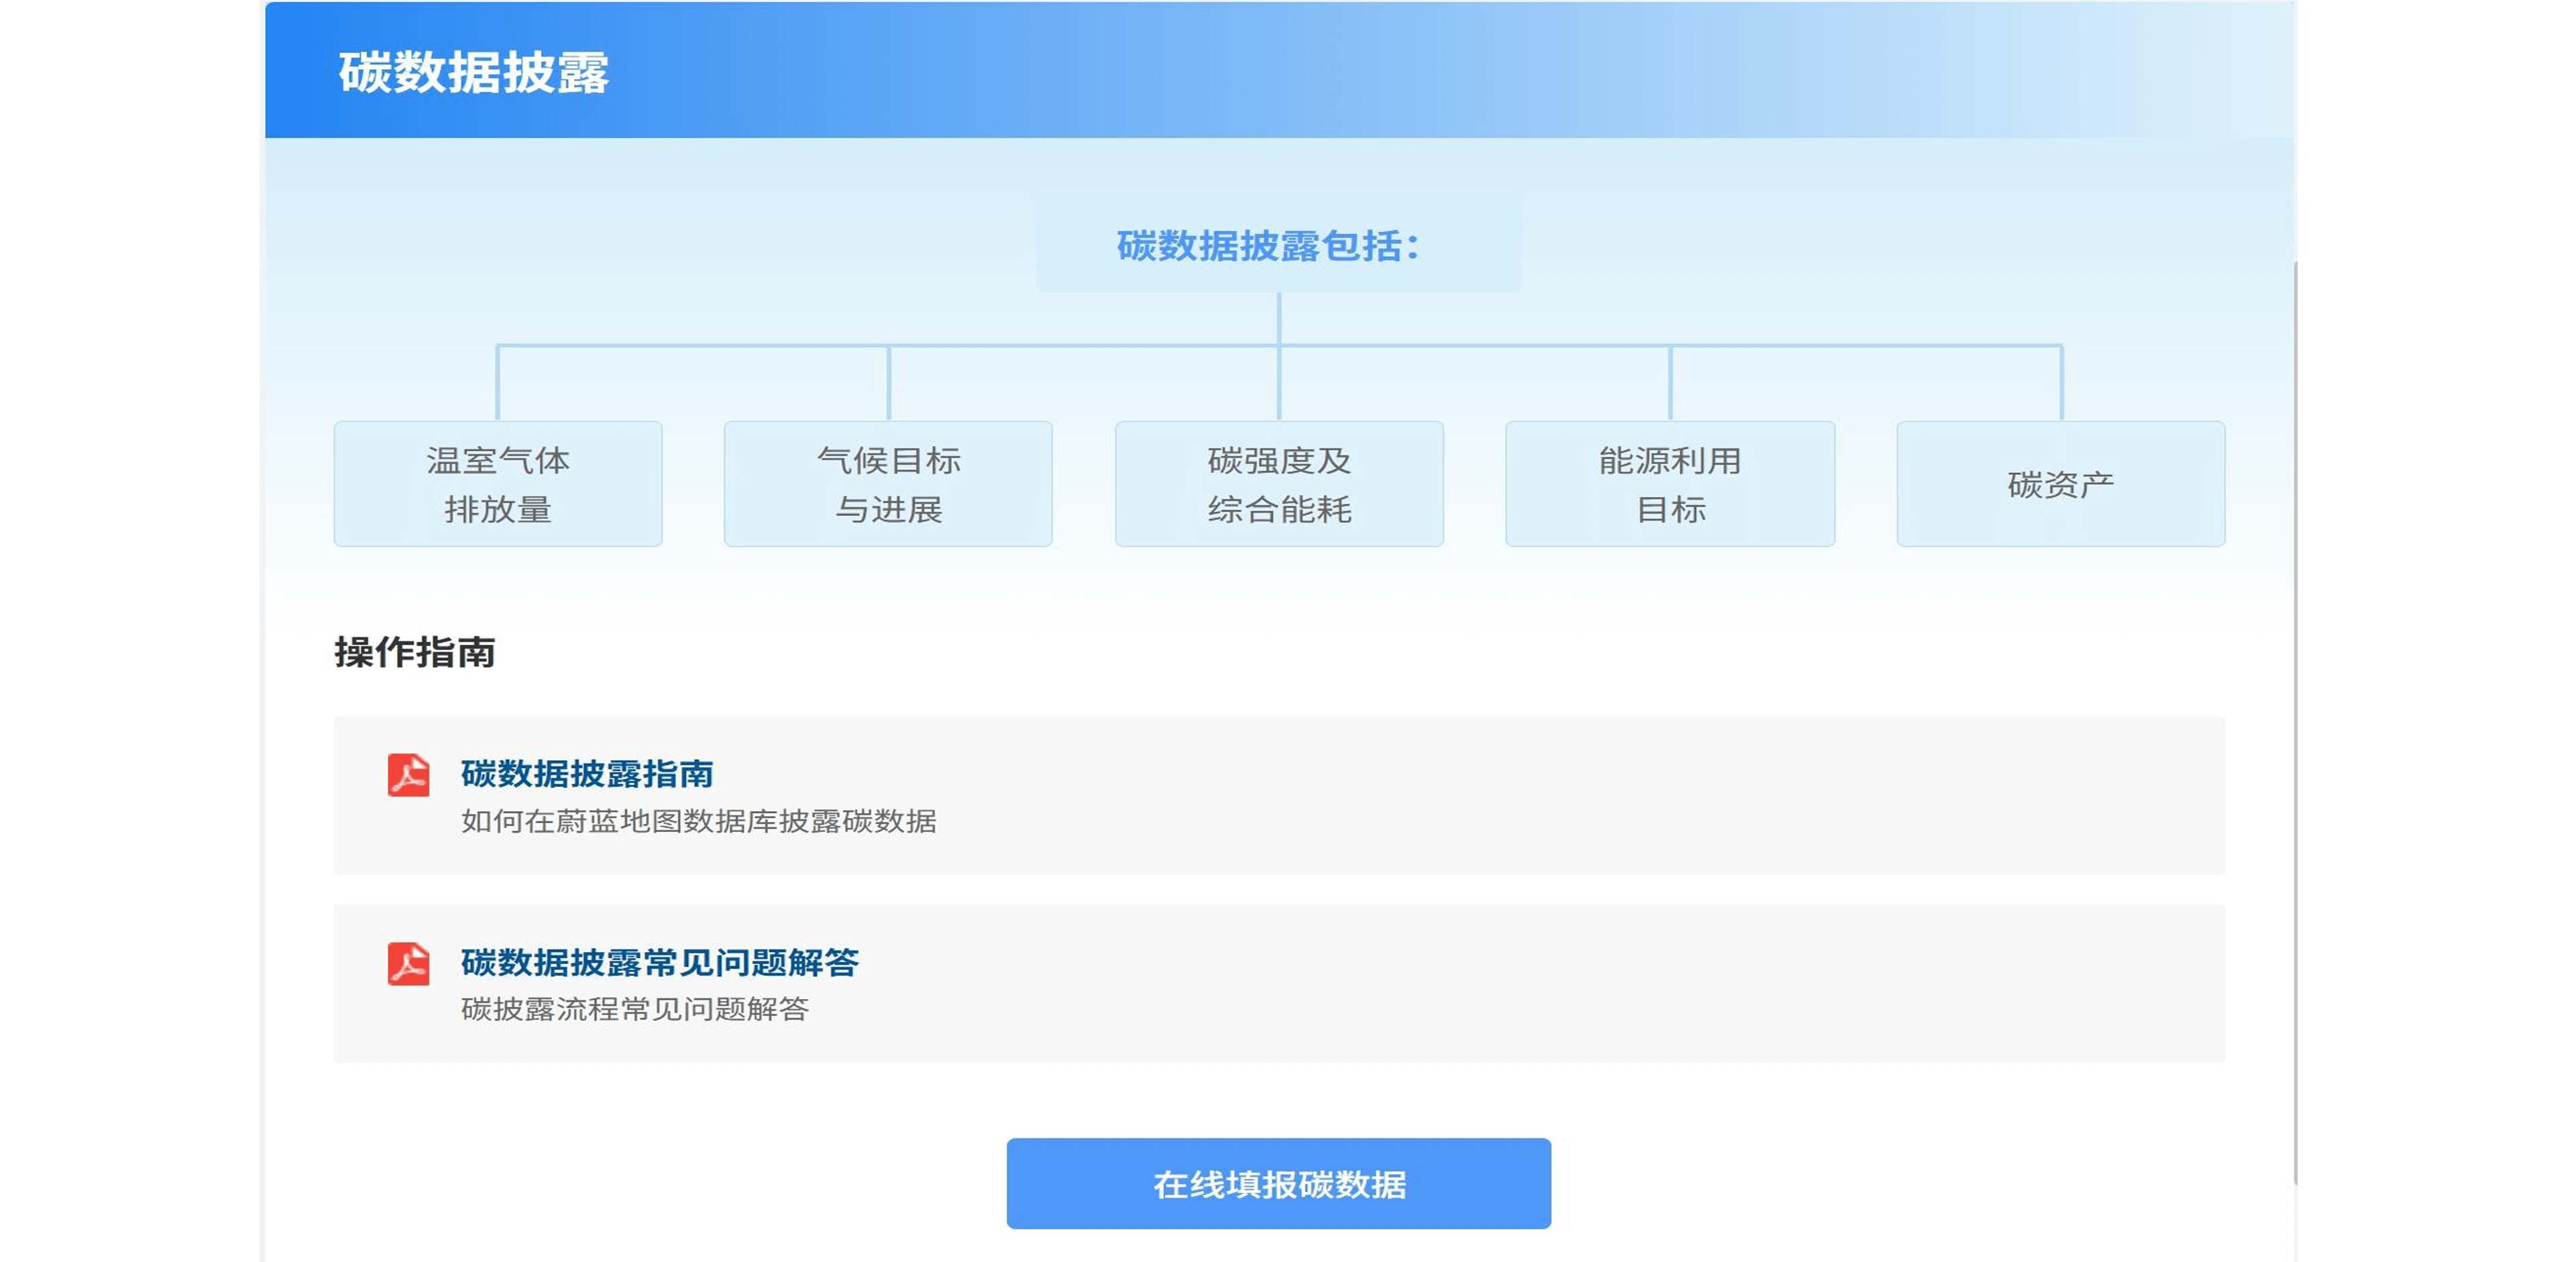Select the 碳资产 box
This screenshot has height=1262, width=2576.
[2060, 484]
